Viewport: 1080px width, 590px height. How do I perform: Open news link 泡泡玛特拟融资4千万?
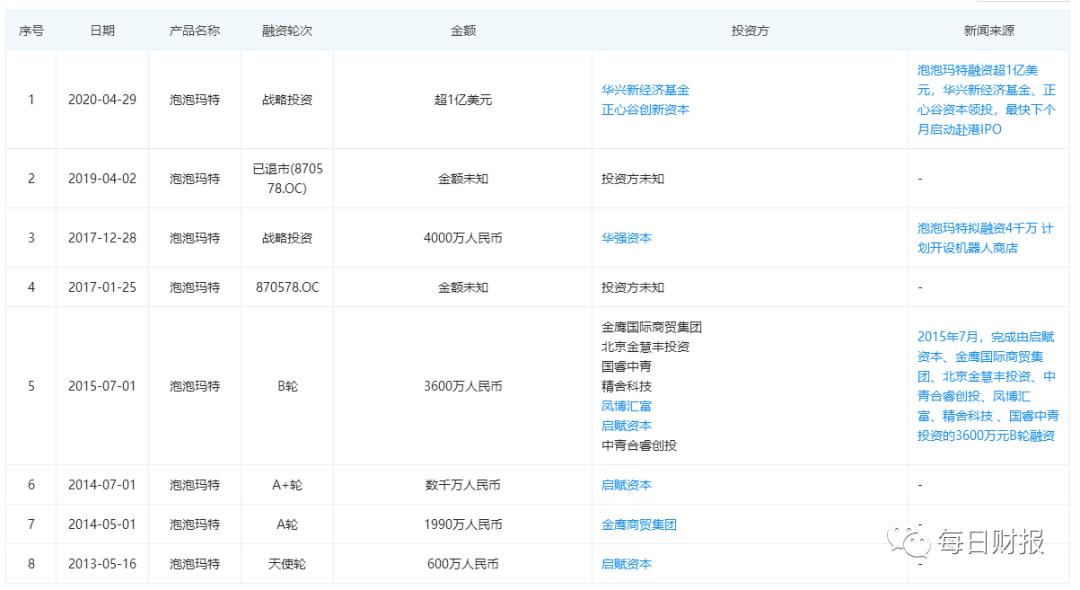point(985,239)
